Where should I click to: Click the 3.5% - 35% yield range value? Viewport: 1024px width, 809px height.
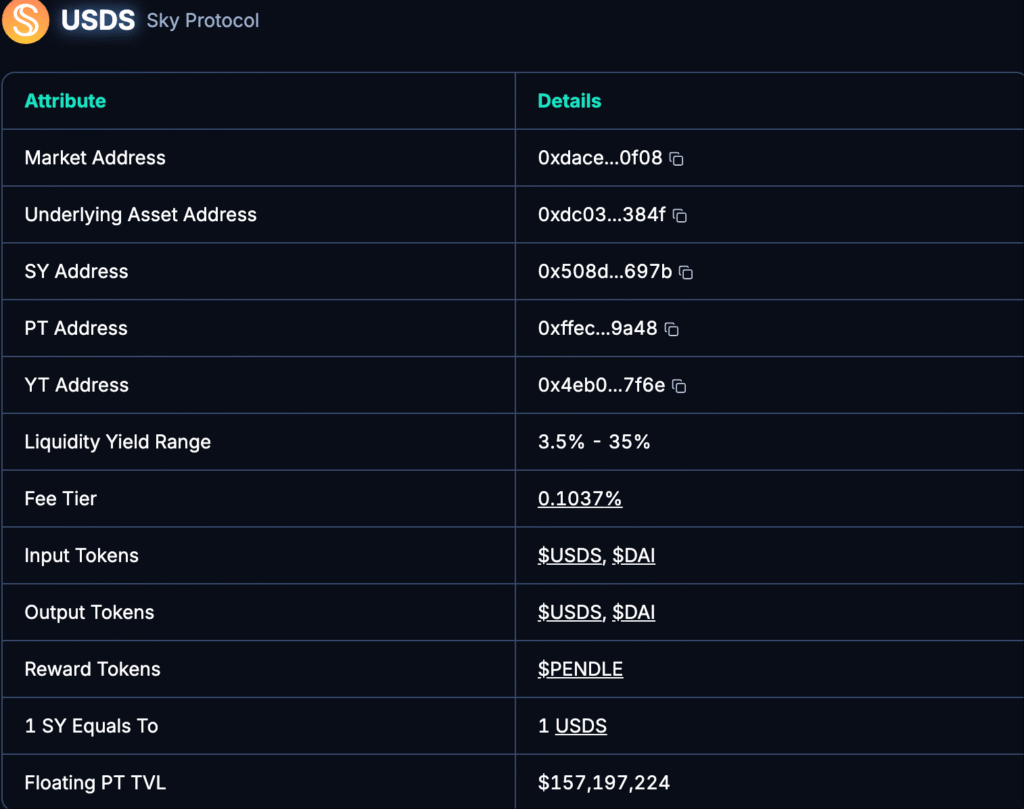(x=594, y=441)
